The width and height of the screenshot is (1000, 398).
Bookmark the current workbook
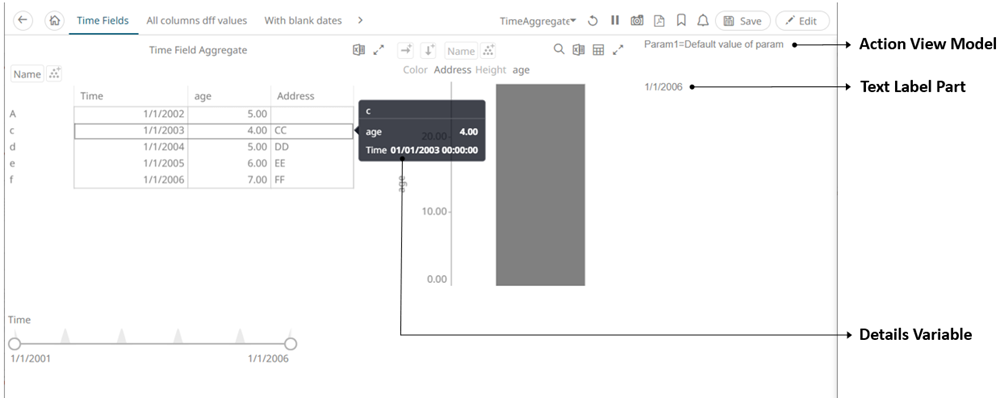(x=681, y=20)
